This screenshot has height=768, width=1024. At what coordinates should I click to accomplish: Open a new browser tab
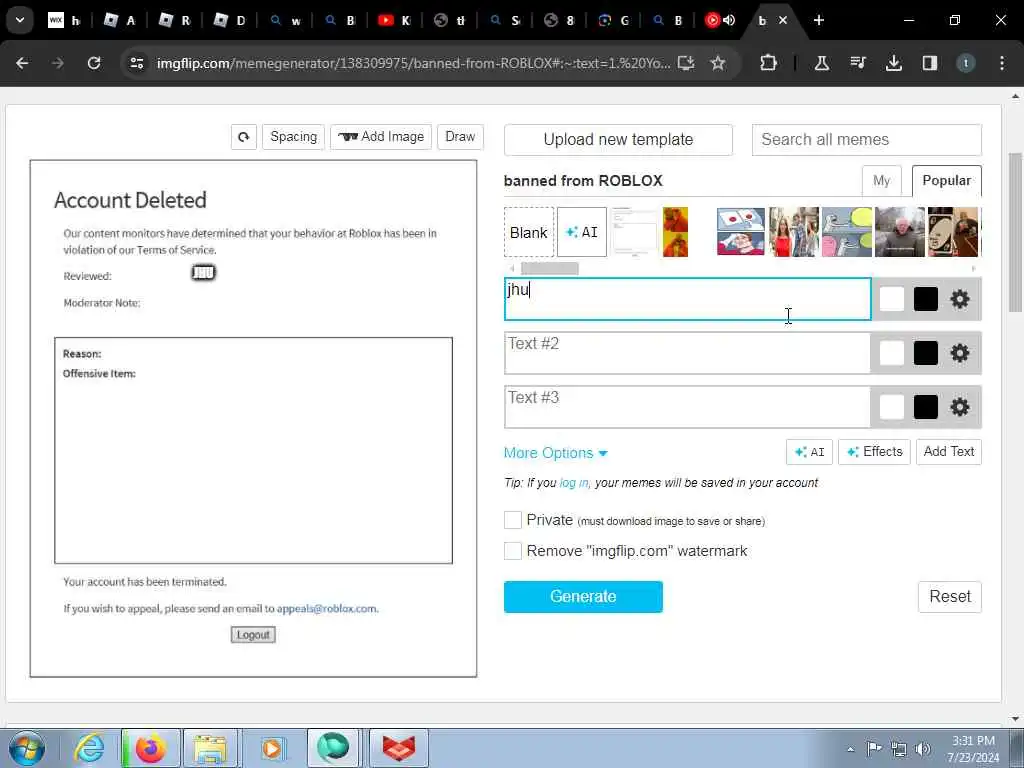[x=819, y=20]
